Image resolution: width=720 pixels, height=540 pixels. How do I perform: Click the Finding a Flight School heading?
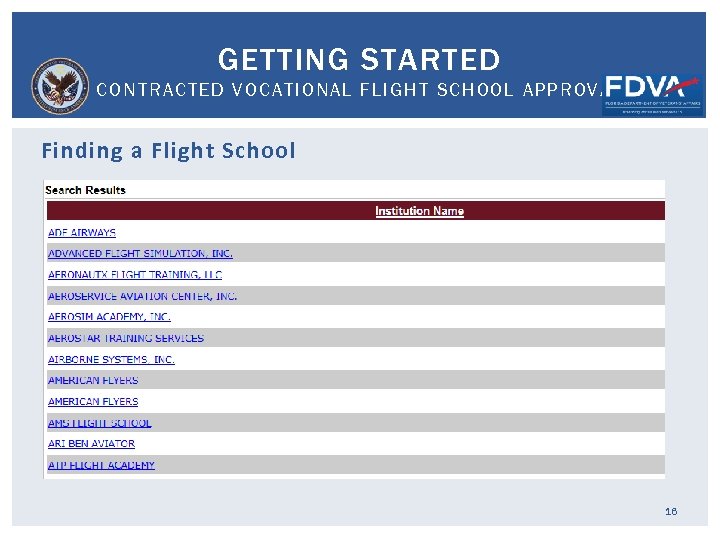point(168,151)
